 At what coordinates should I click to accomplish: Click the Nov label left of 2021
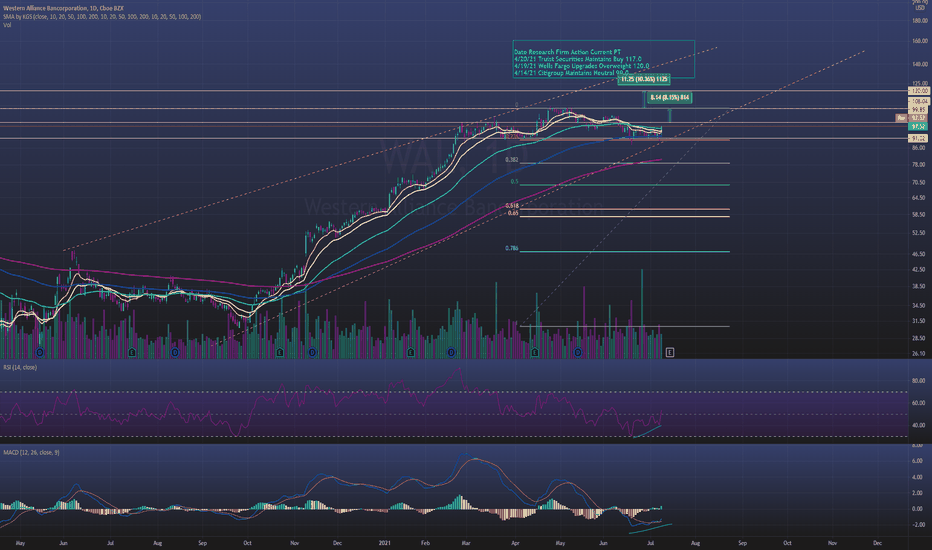(294, 543)
